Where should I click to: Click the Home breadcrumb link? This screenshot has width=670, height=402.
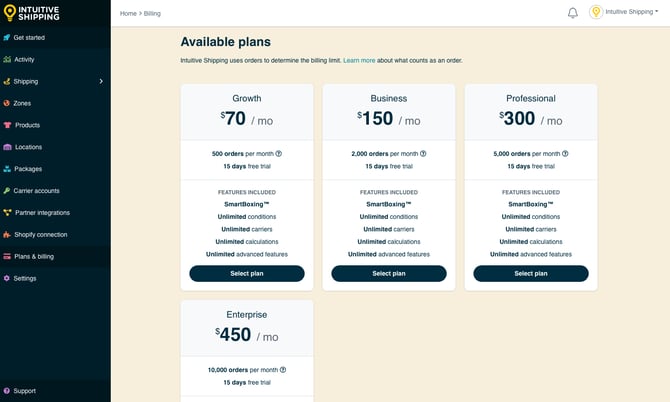pos(128,13)
